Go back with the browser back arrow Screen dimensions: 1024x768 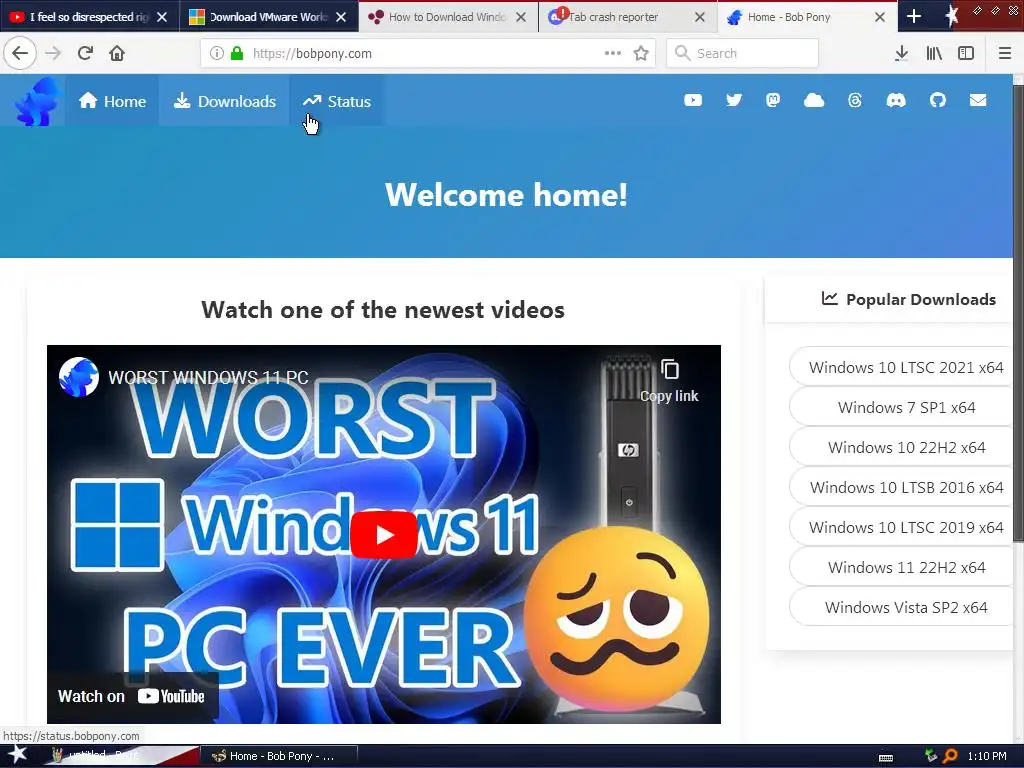point(20,53)
